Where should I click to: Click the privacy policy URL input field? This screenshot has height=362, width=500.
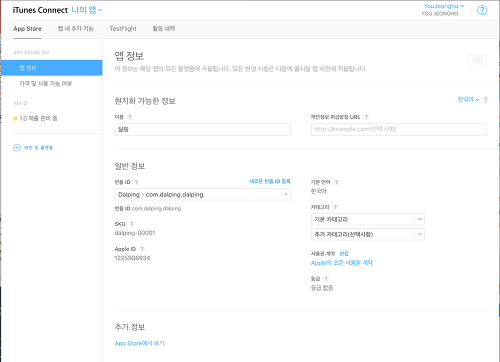click(x=399, y=129)
